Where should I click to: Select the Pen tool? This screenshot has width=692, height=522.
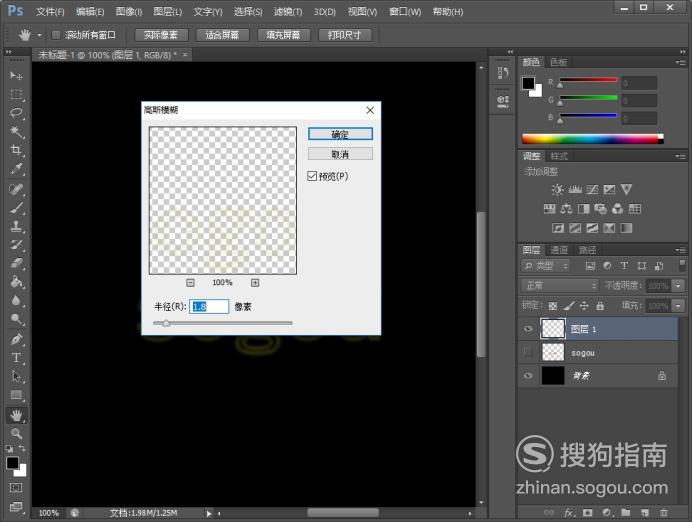16,339
